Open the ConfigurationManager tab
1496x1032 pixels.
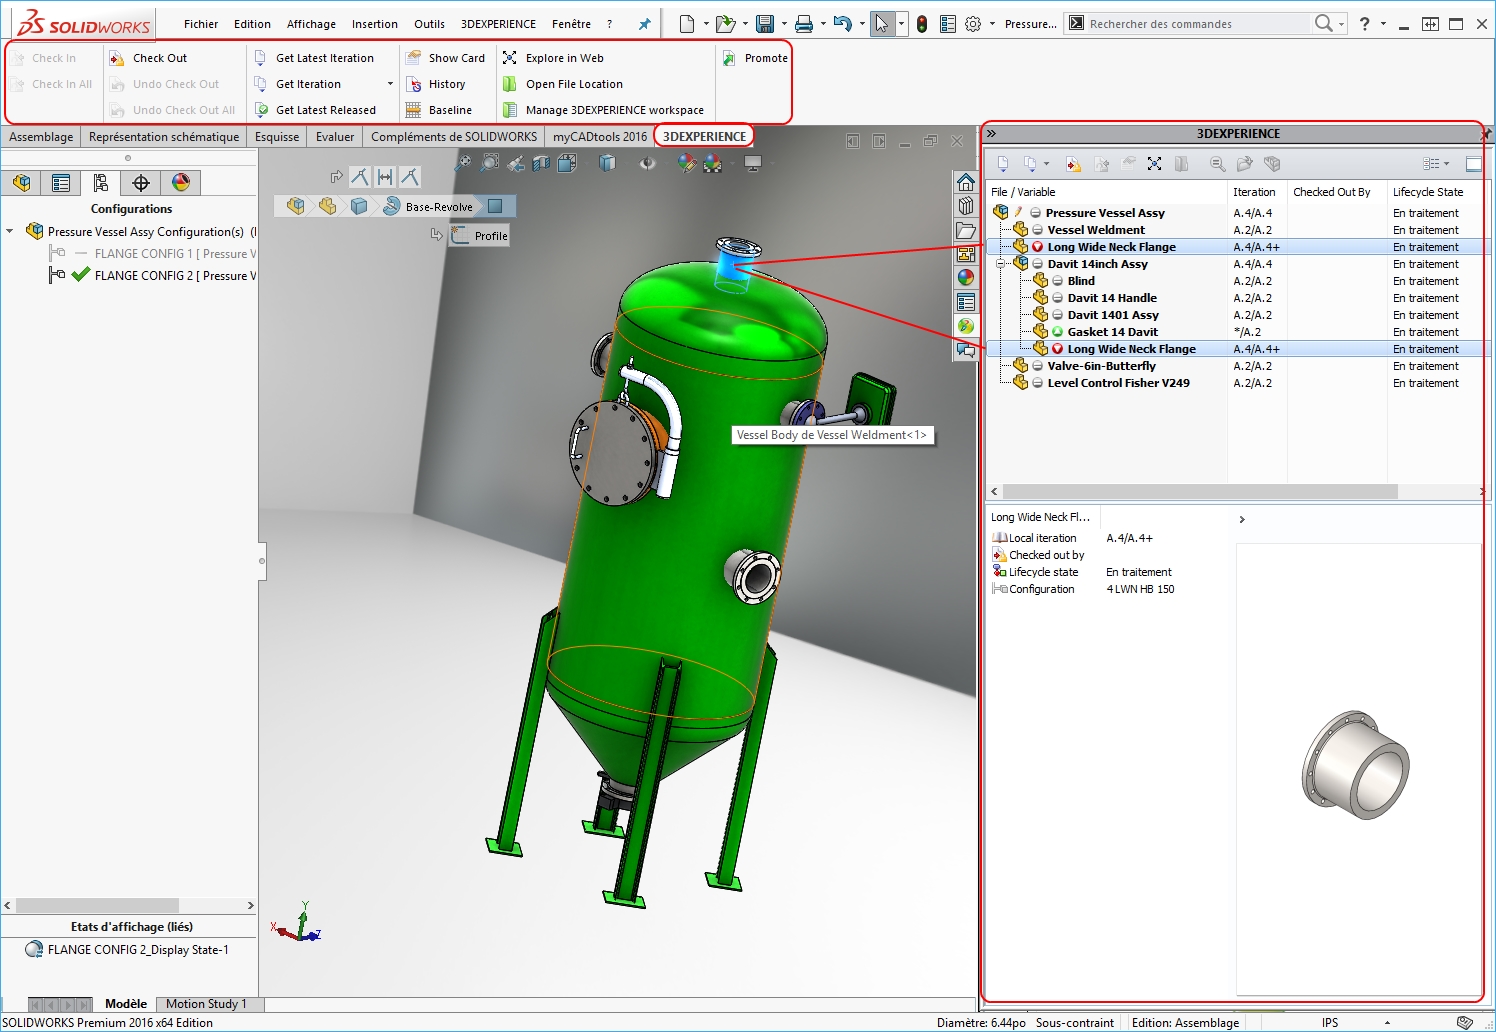coord(101,182)
